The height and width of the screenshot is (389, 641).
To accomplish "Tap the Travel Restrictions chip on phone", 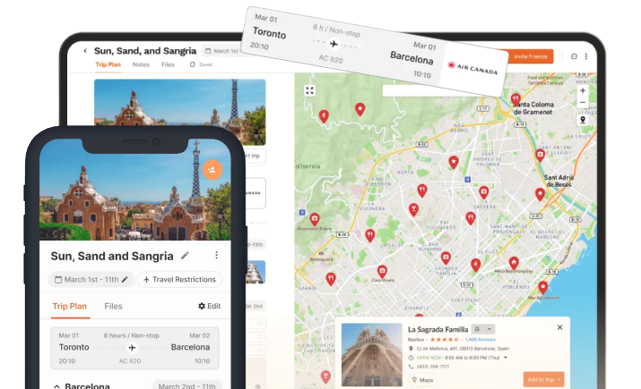I will click(179, 279).
